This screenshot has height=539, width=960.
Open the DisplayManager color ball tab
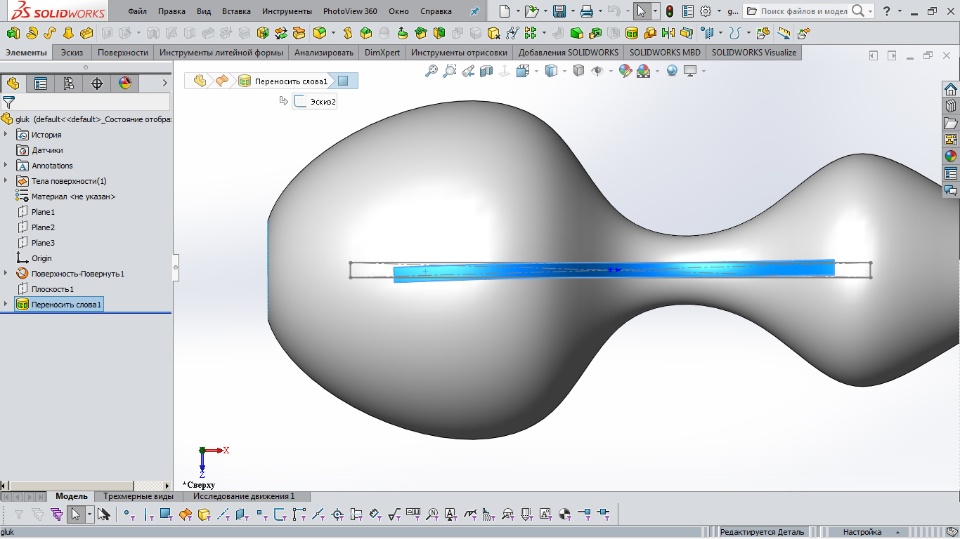125,83
